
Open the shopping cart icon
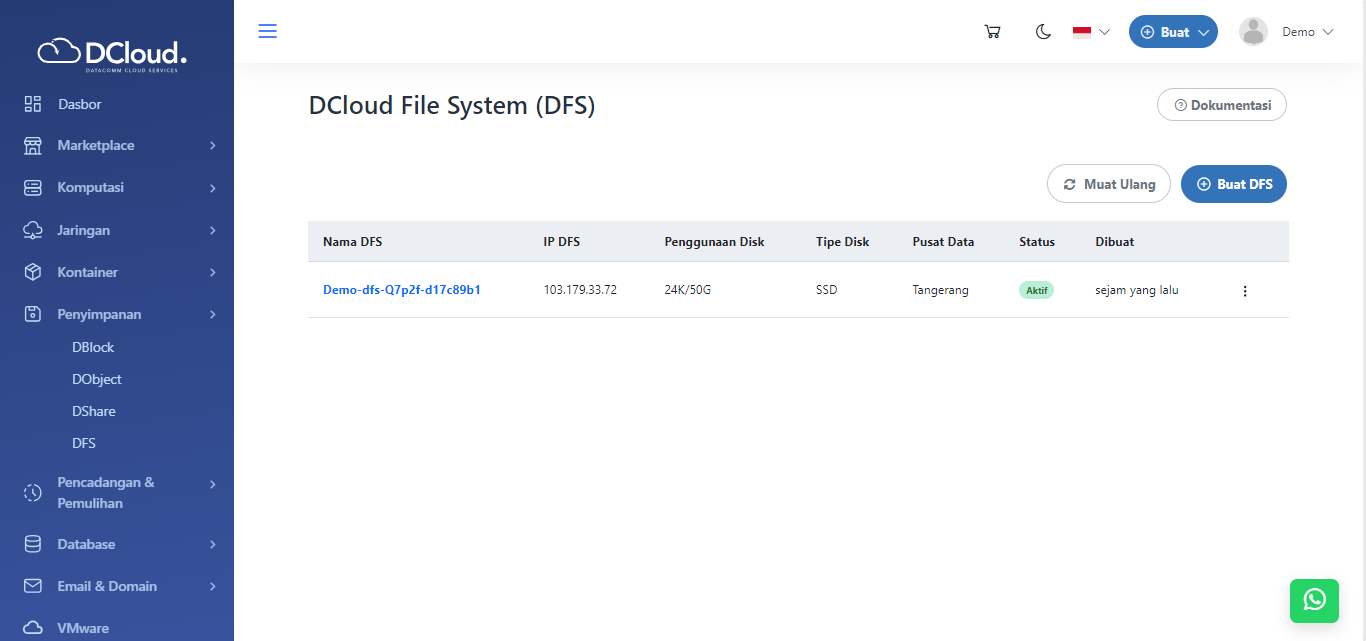(x=992, y=32)
